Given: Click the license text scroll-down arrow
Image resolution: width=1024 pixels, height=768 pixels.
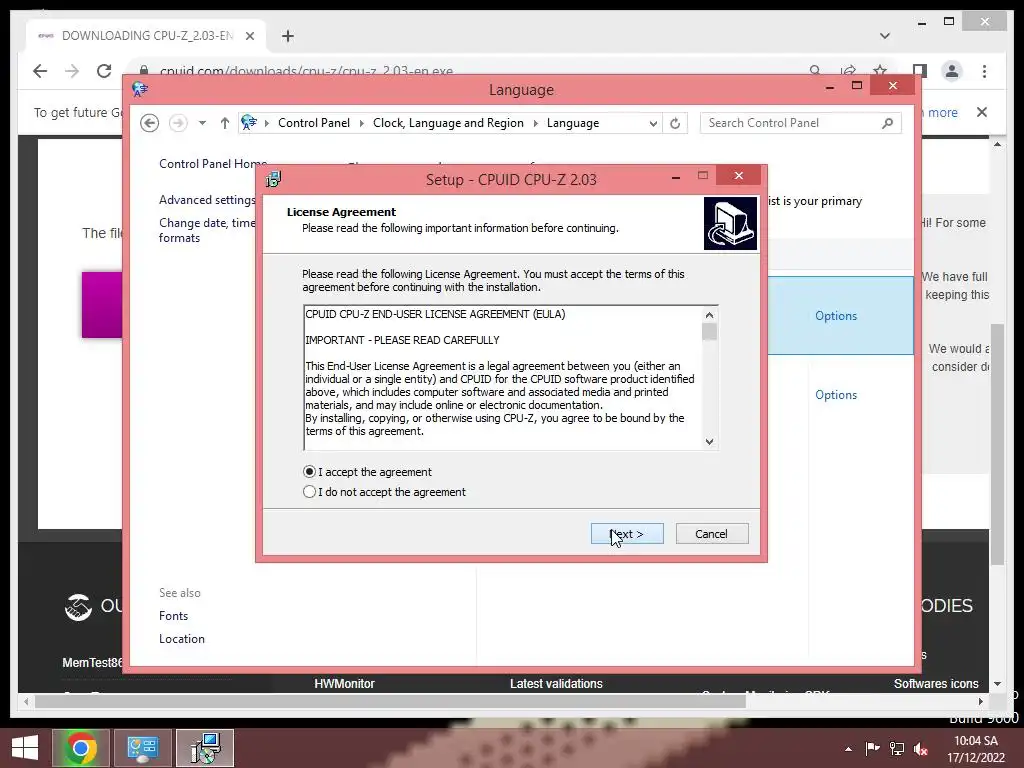Looking at the screenshot, I should [709, 441].
